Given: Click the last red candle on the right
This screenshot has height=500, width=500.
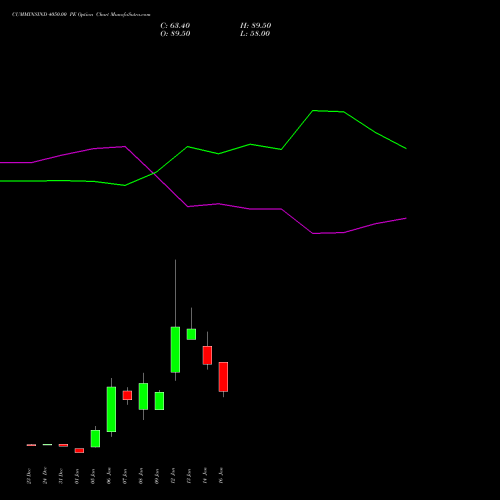Looking at the screenshot, I should tap(223, 377).
